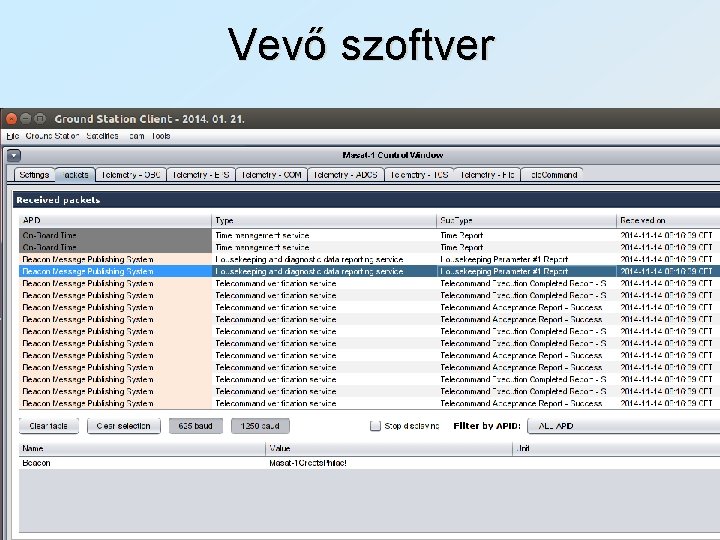720x540 pixels.
Task: Open the Filter by APID dropdown
Action: (624, 426)
